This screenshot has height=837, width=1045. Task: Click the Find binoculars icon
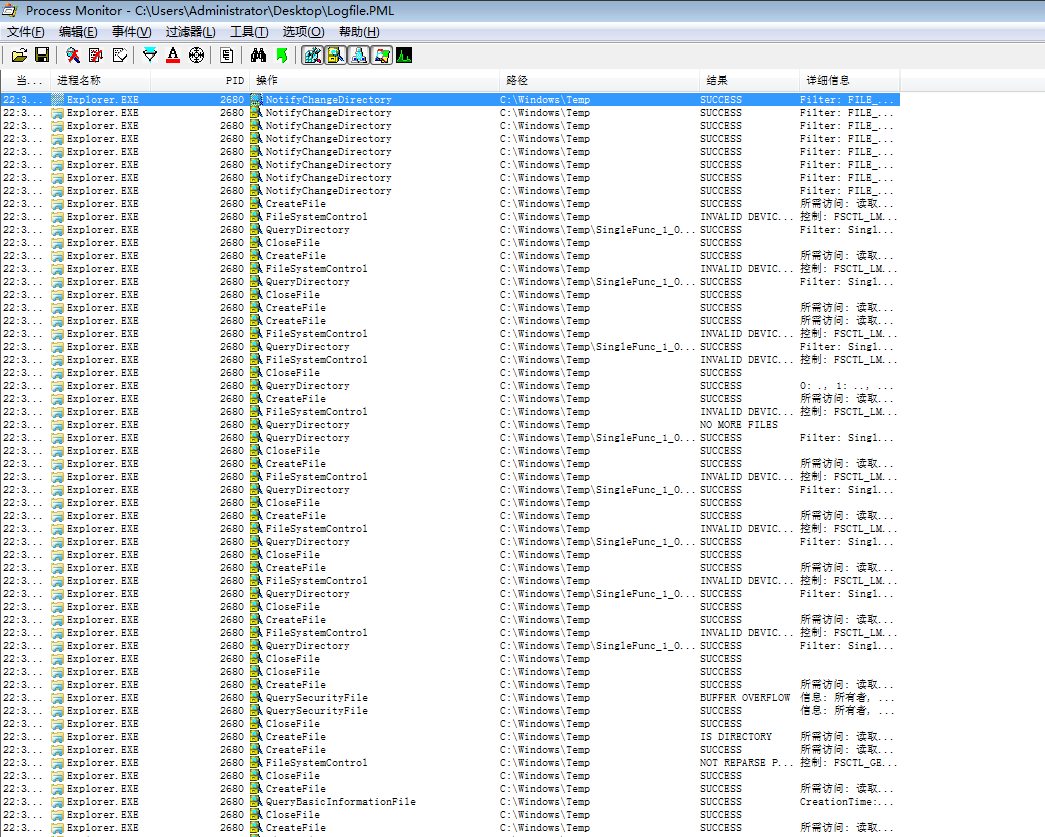259,55
